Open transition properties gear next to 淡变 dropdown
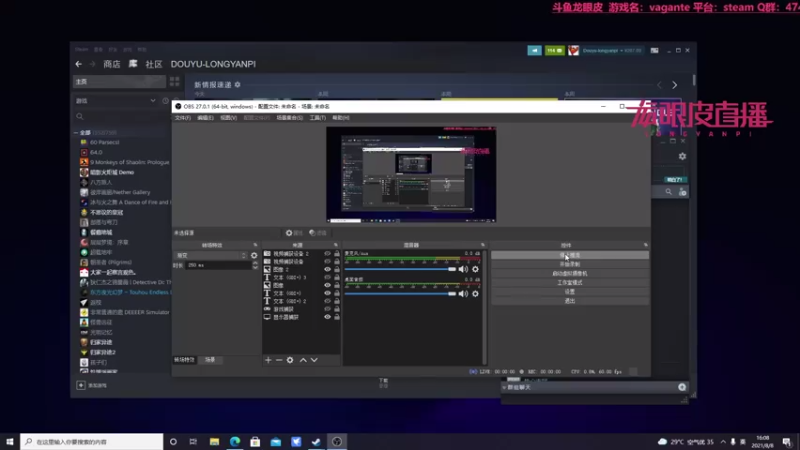Screen dimensions: 800x450 [x=254, y=256]
